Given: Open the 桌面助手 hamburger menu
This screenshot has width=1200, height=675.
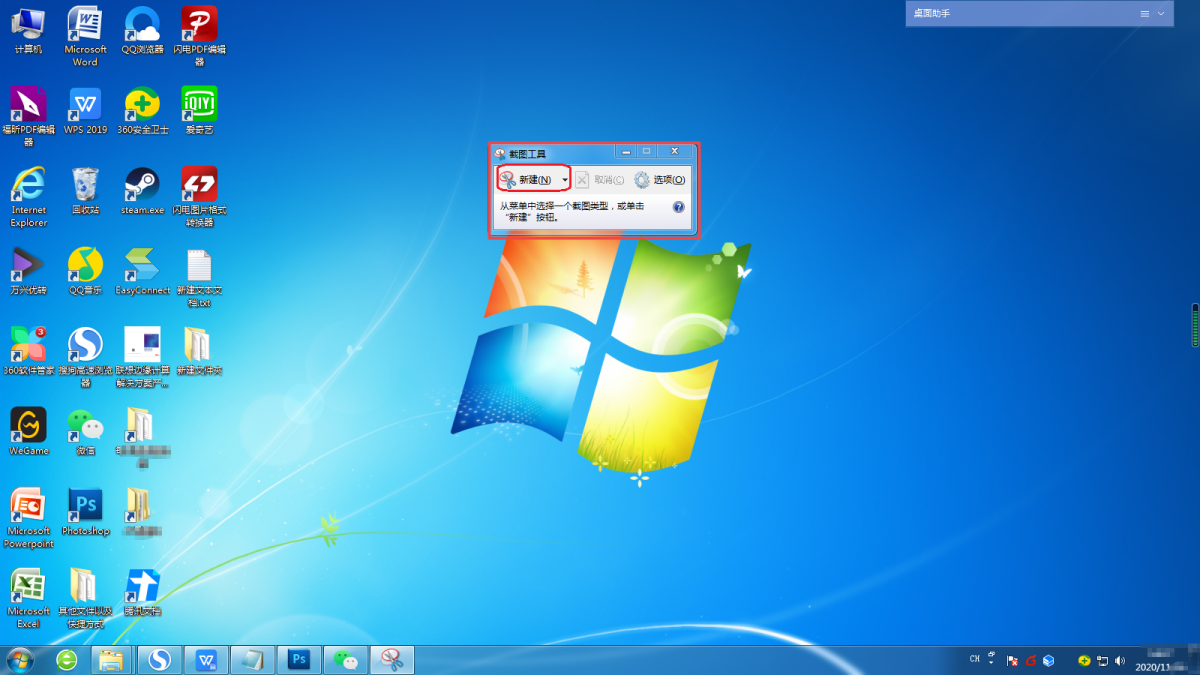Looking at the screenshot, I should click(x=1145, y=14).
